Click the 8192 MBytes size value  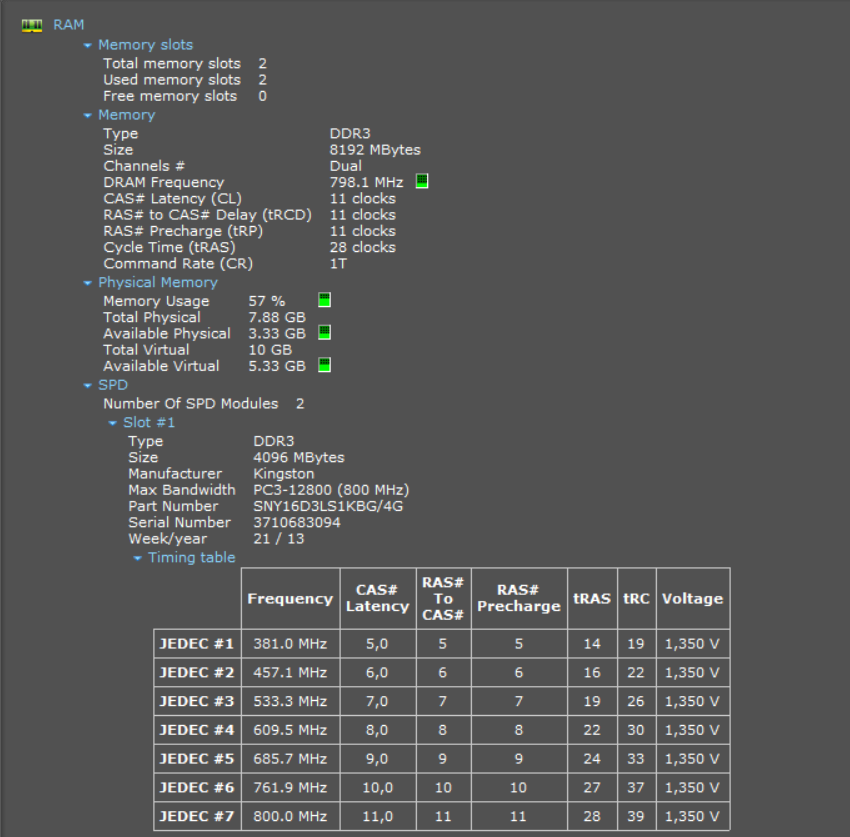point(375,150)
